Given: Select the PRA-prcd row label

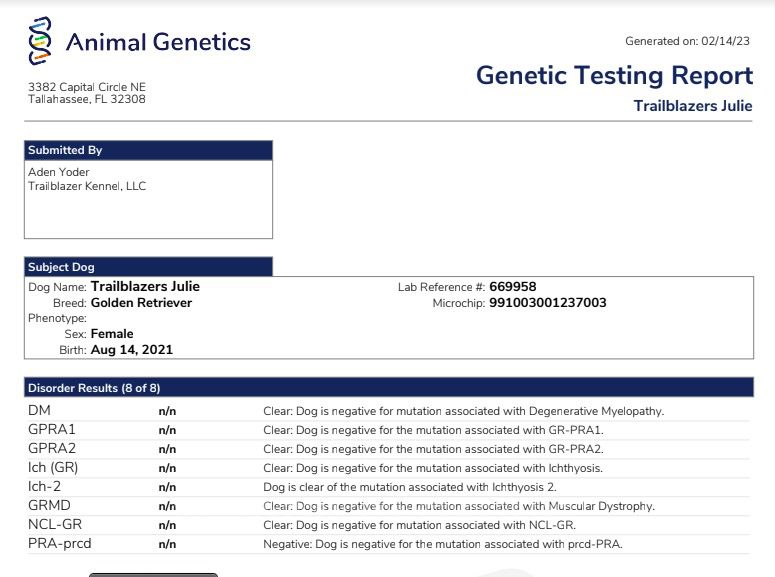Looking at the screenshot, I should [x=60, y=543].
